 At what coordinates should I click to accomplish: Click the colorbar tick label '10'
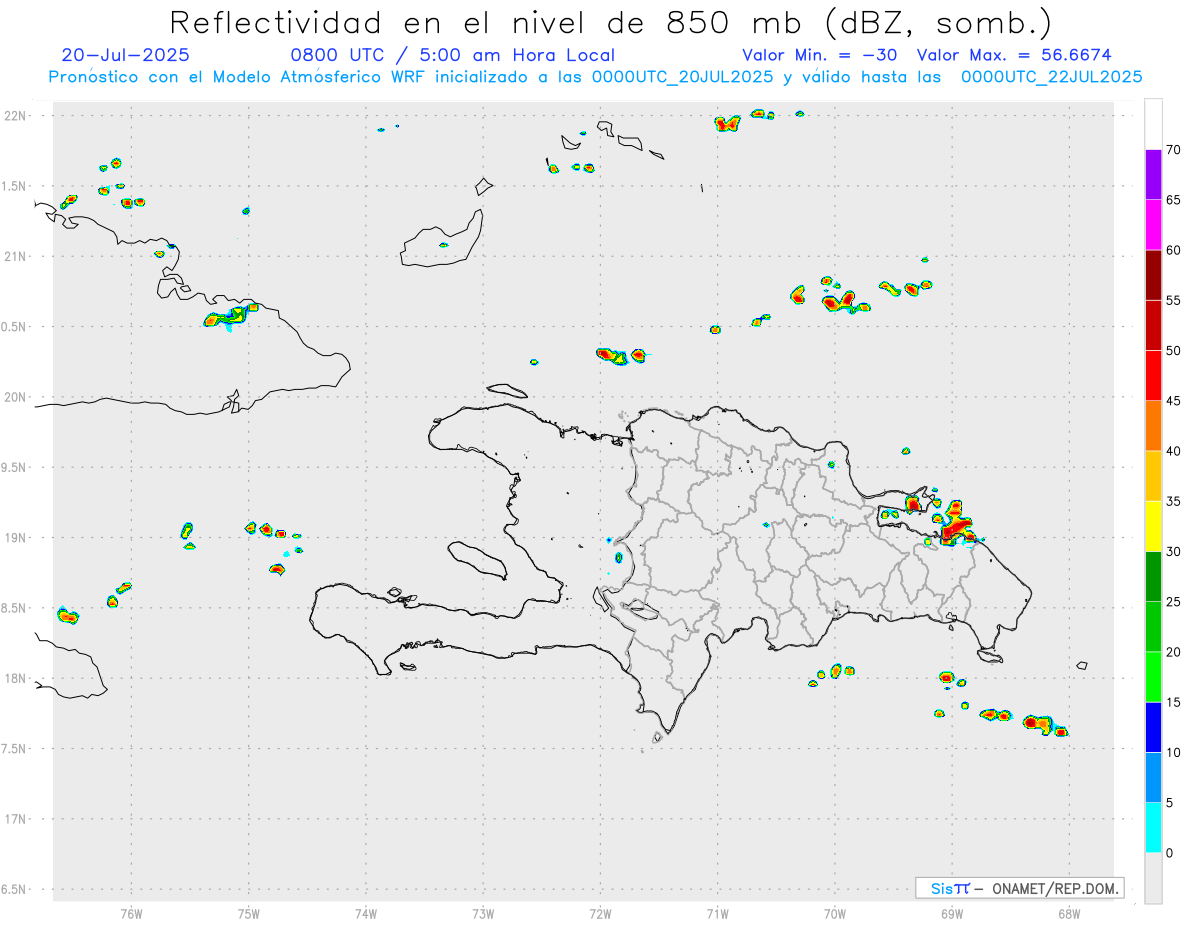coord(1174,753)
